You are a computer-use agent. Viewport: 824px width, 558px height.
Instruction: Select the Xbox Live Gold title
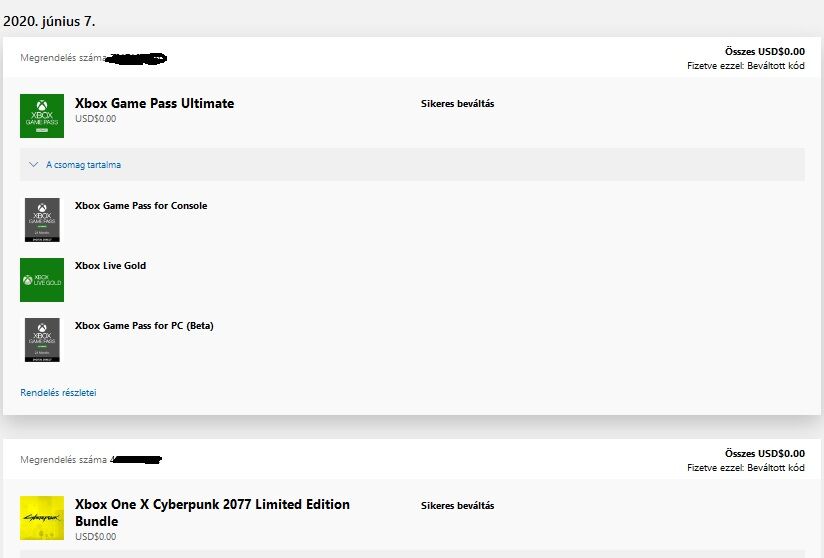(110, 266)
